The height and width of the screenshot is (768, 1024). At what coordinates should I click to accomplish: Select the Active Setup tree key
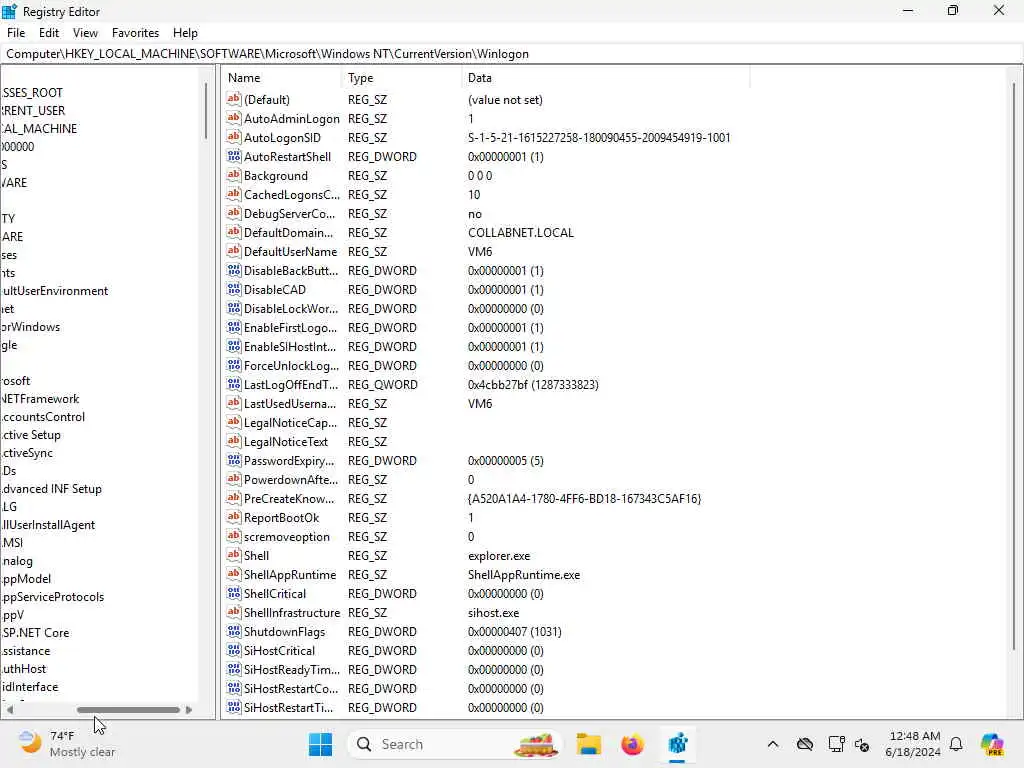click(31, 434)
